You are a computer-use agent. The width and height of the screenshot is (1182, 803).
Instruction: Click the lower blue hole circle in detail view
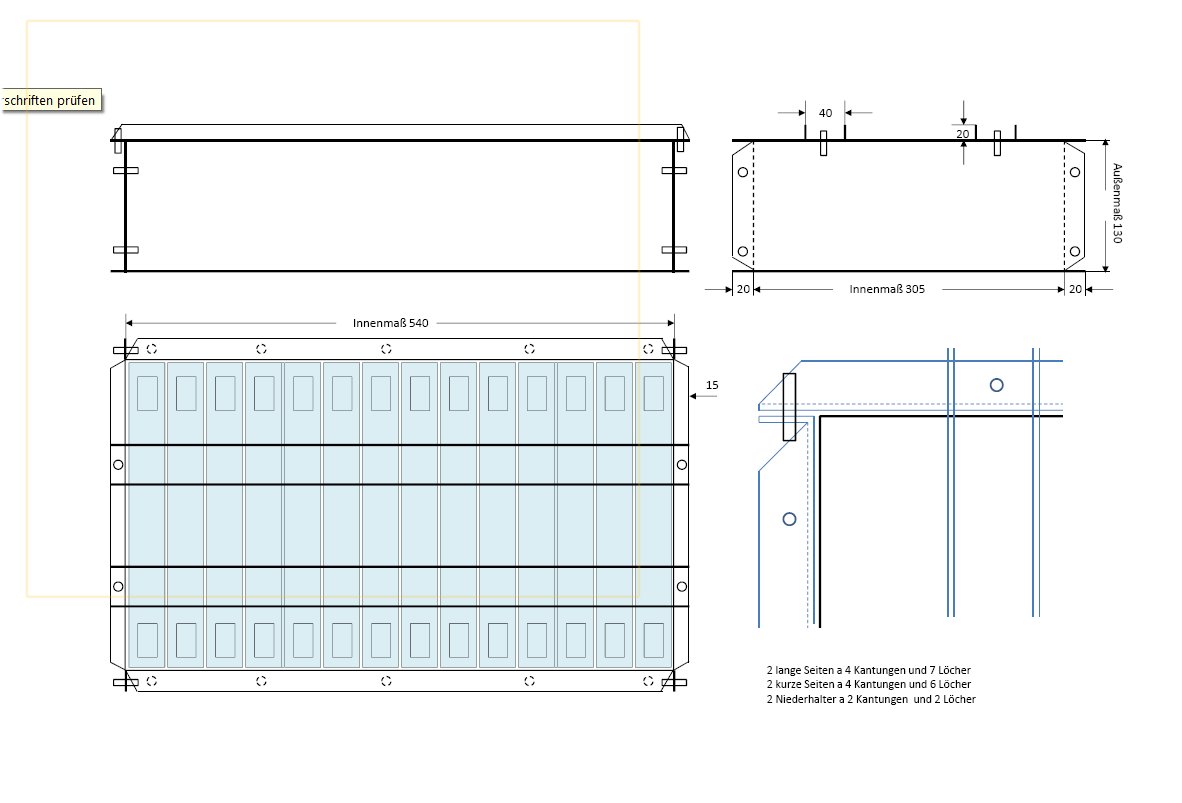789,518
